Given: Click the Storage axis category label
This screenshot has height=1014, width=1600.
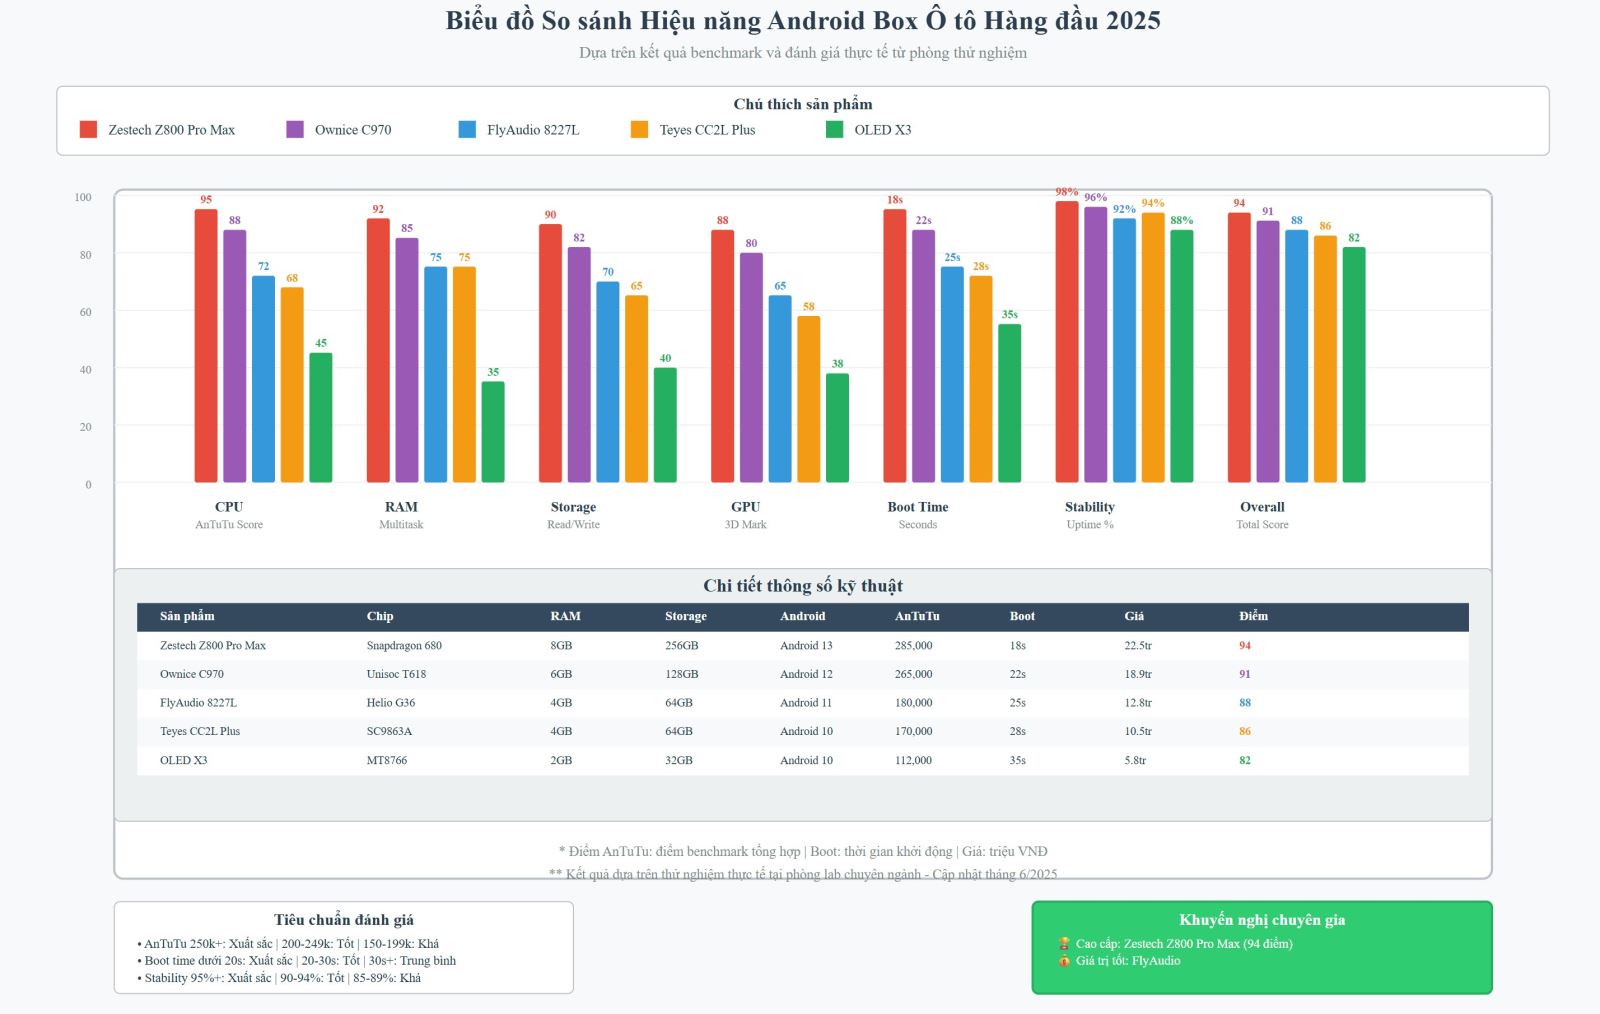Looking at the screenshot, I should pyautogui.click(x=573, y=507).
